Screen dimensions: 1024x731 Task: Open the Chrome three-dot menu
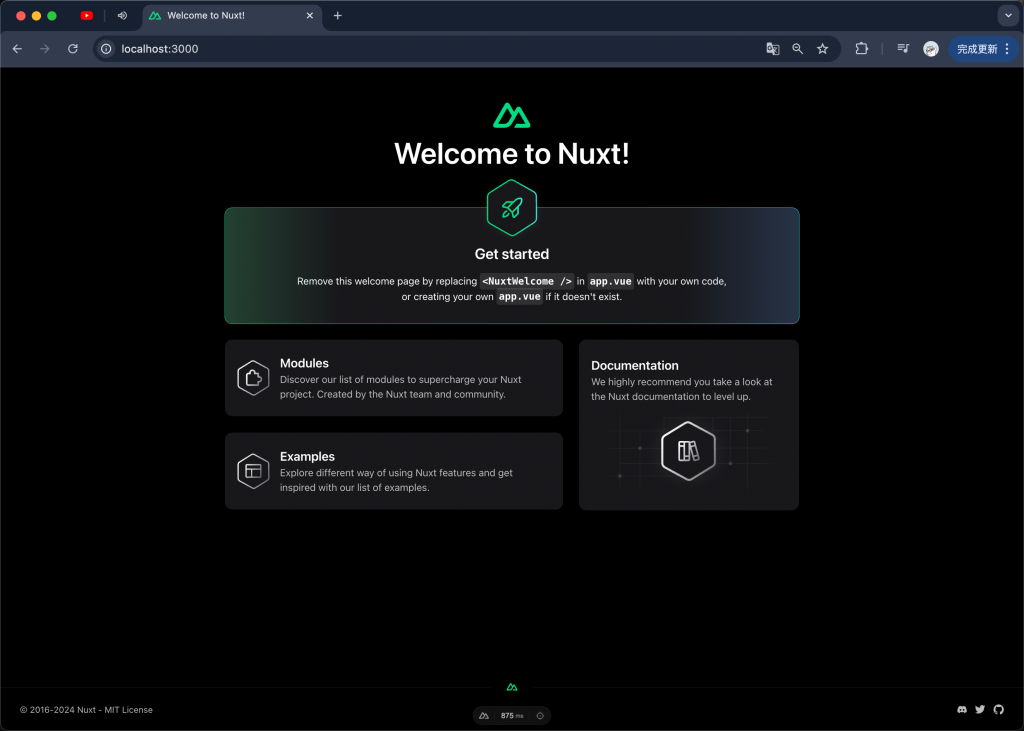click(1007, 49)
